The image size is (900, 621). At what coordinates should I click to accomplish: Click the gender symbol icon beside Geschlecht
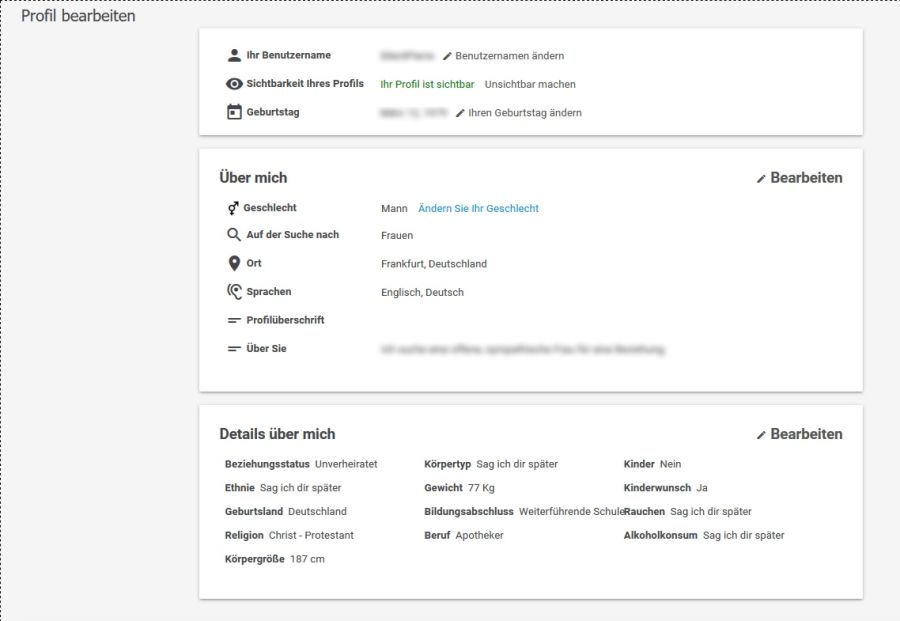pyautogui.click(x=233, y=208)
